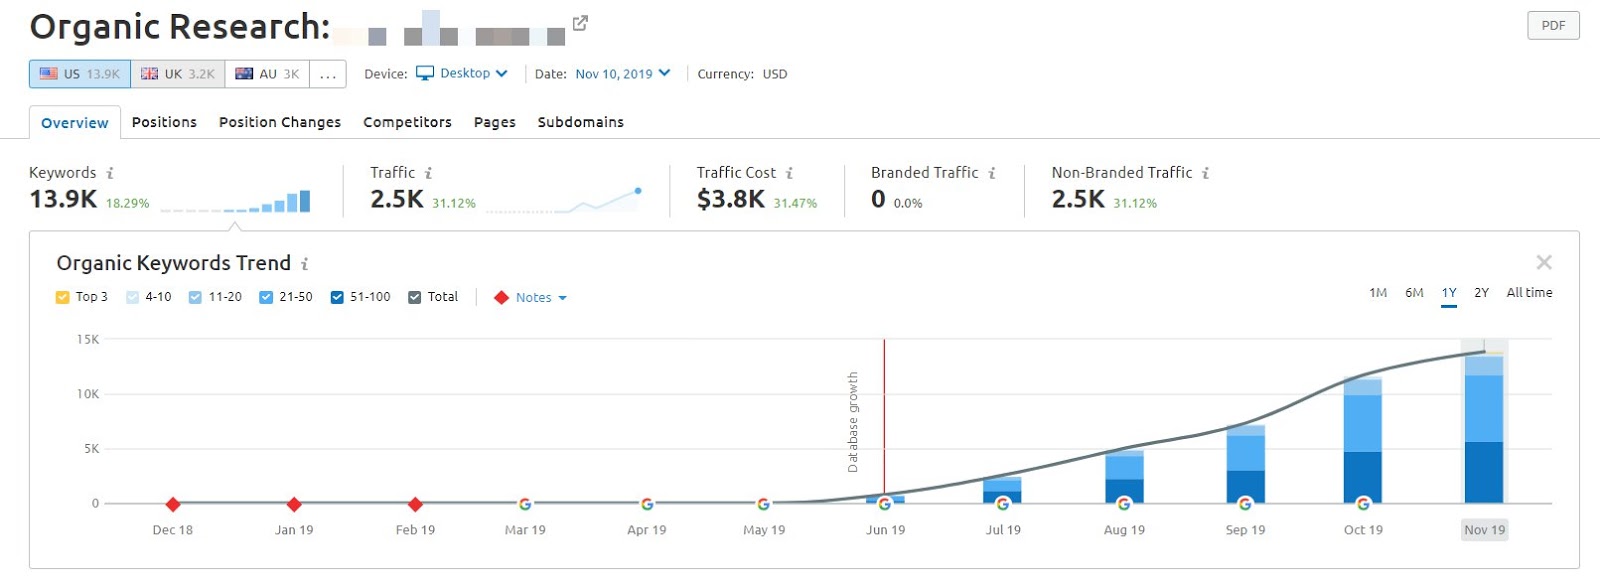Set chart range to 1M

point(1378,293)
